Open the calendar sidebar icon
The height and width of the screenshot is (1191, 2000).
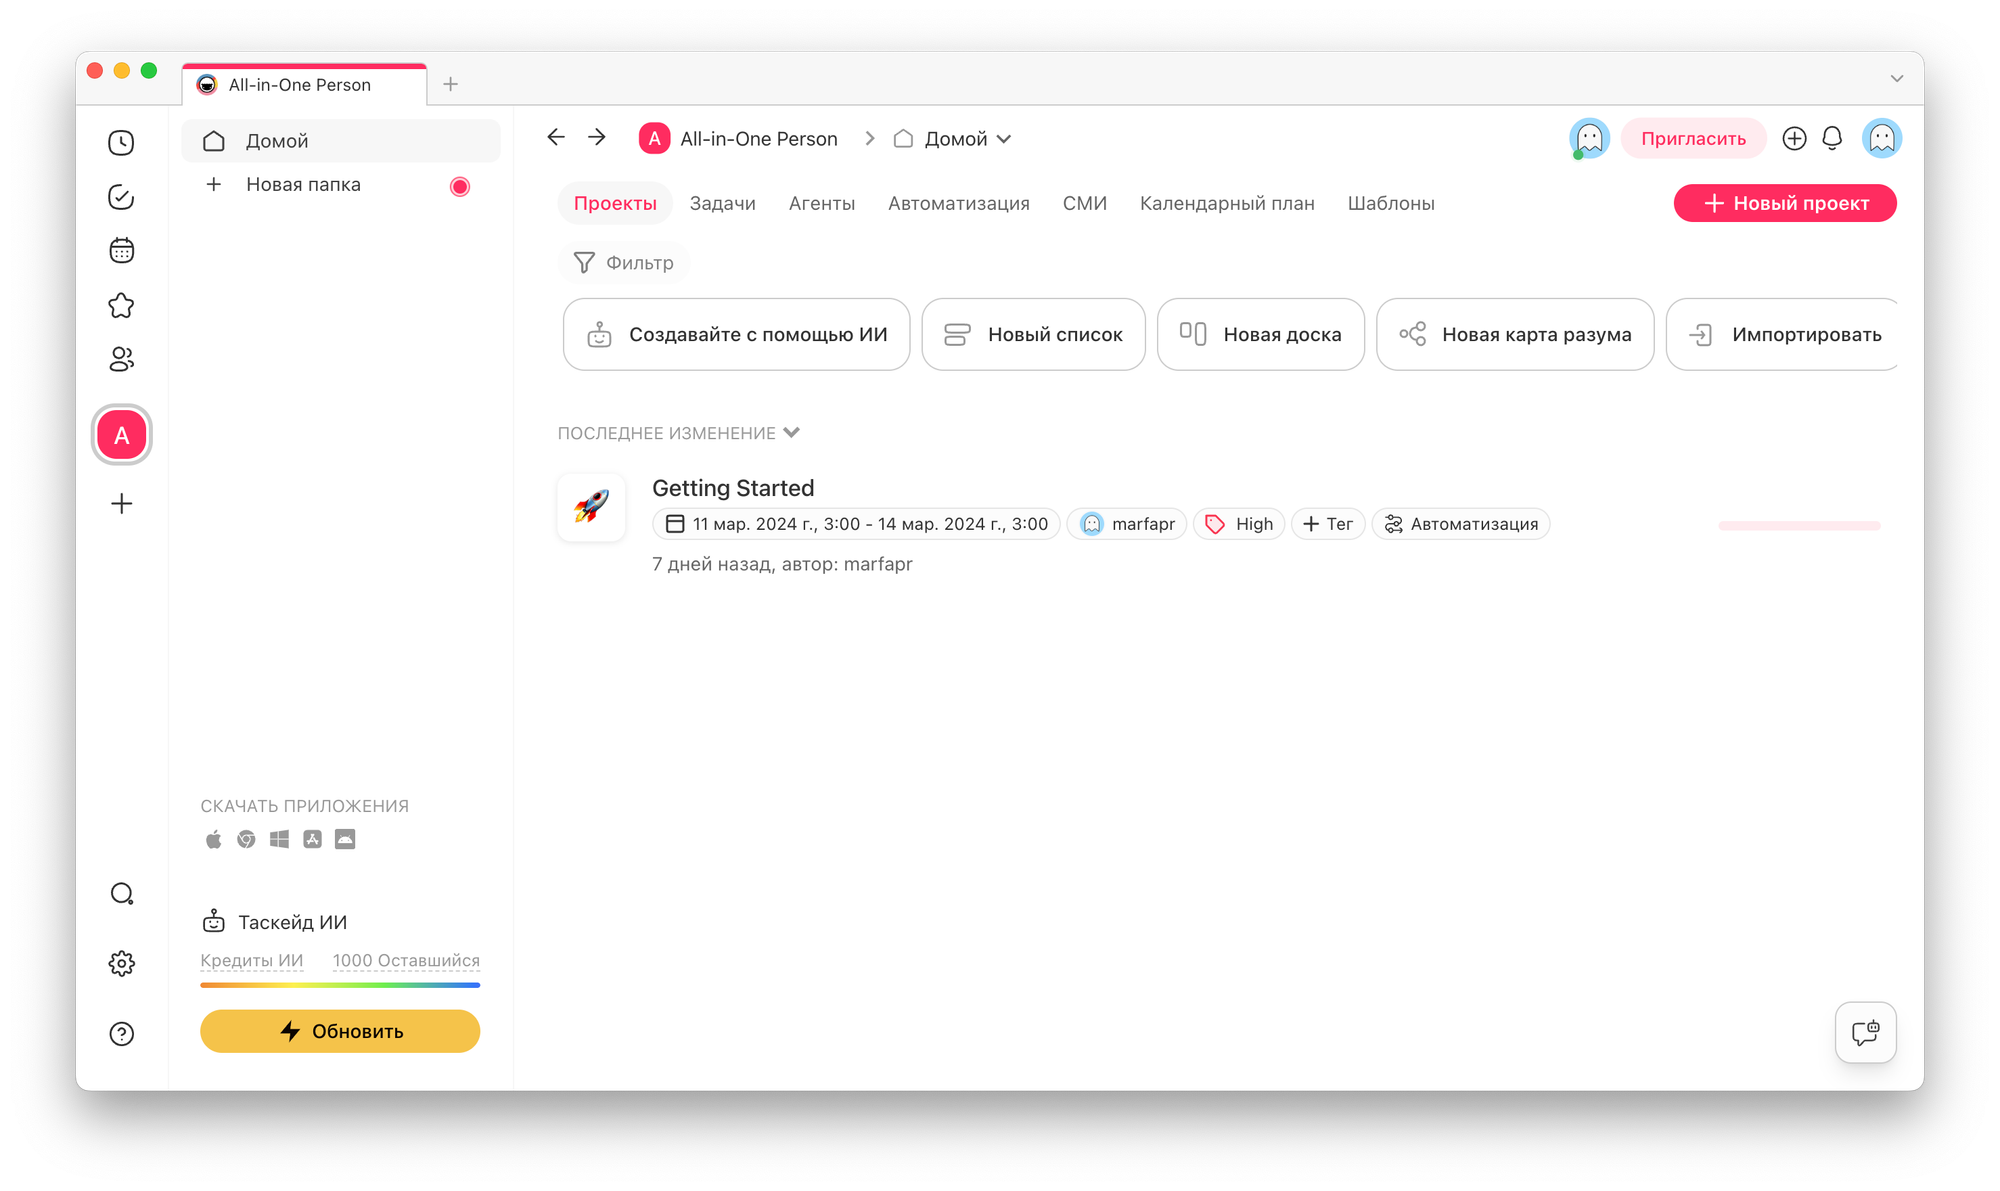point(121,251)
